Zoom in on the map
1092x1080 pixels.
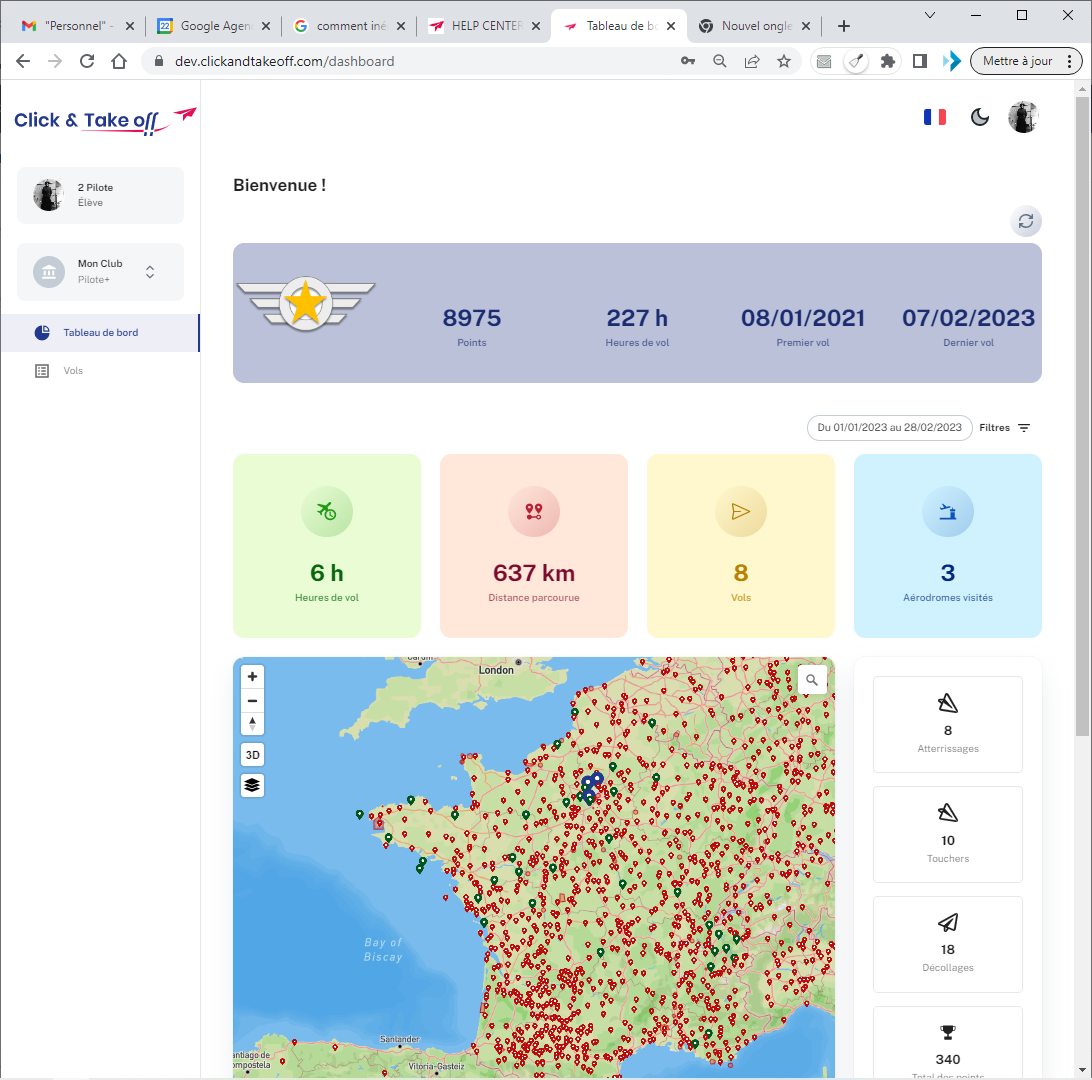point(252,676)
